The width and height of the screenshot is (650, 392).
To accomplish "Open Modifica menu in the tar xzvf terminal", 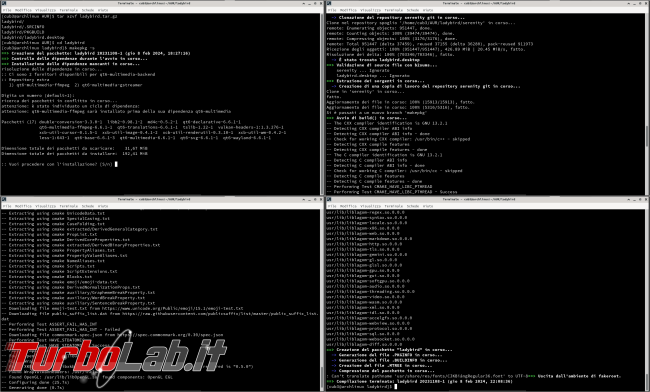I will pyautogui.click(x=23, y=10).
